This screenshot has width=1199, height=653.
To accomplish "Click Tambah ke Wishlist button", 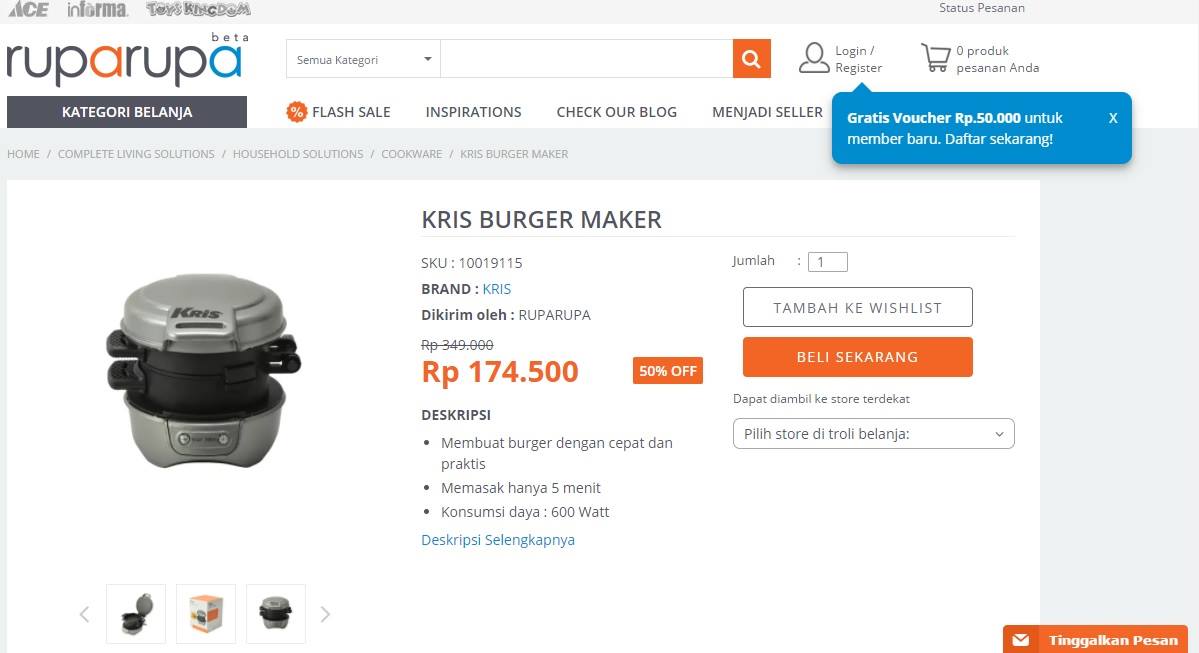I will pos(857,307).
